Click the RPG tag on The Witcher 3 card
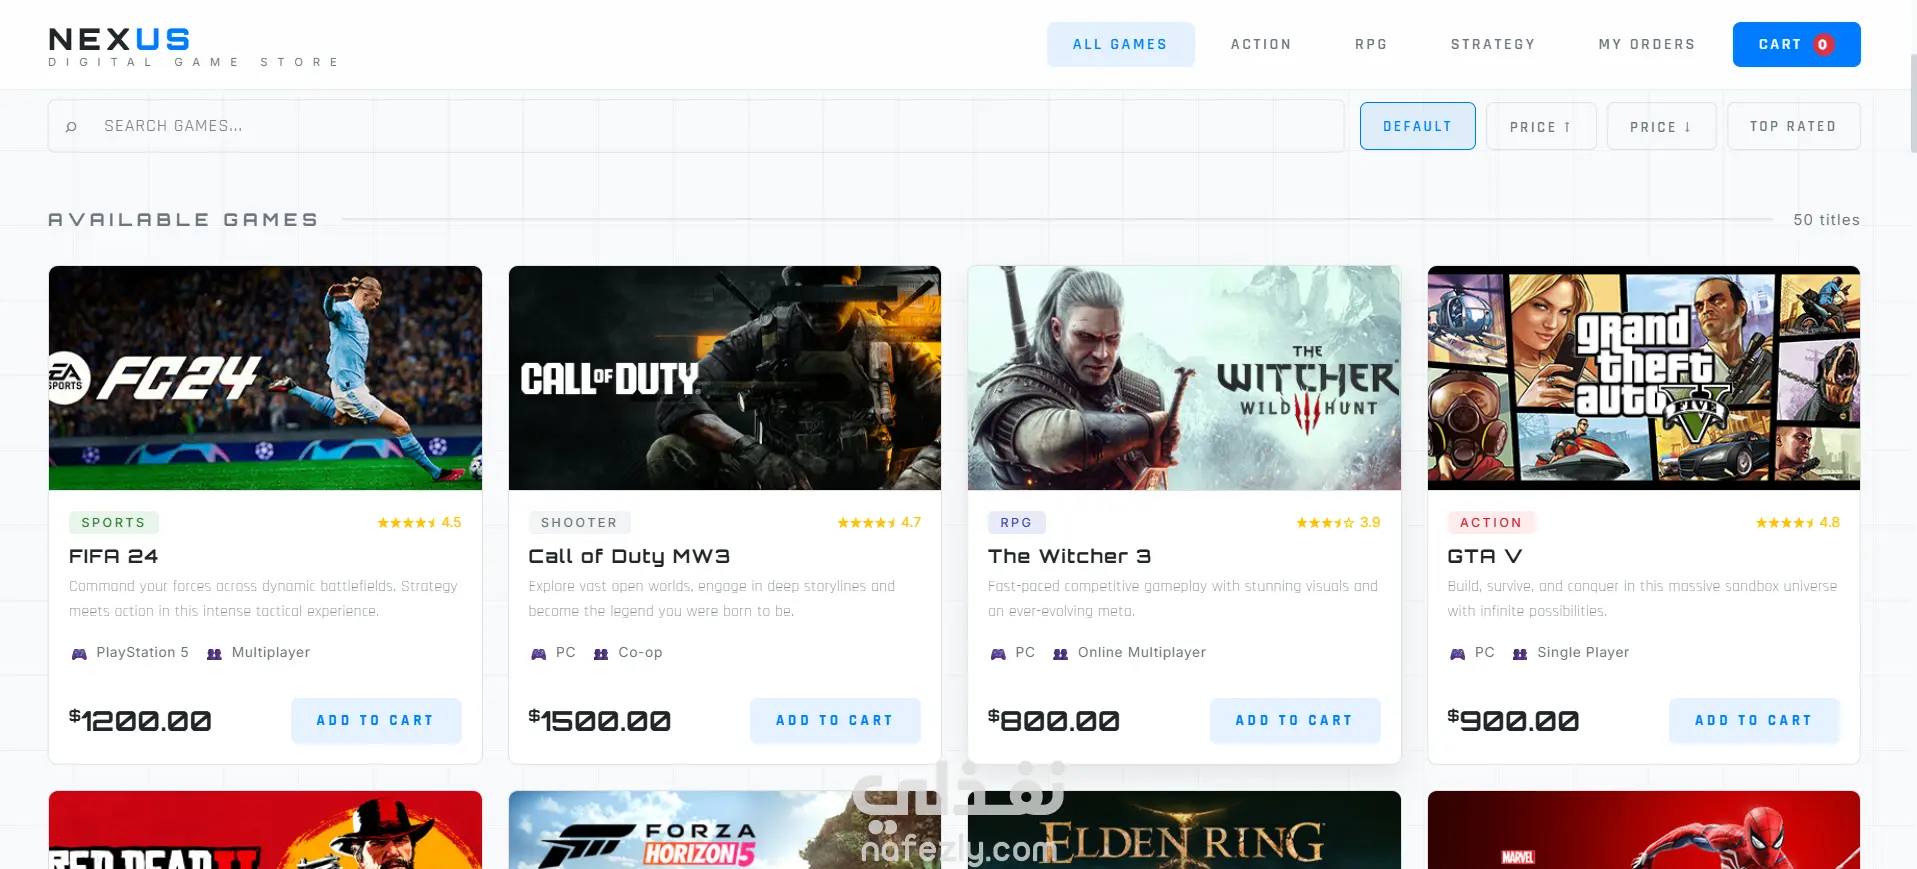 tap(1016, 523)
